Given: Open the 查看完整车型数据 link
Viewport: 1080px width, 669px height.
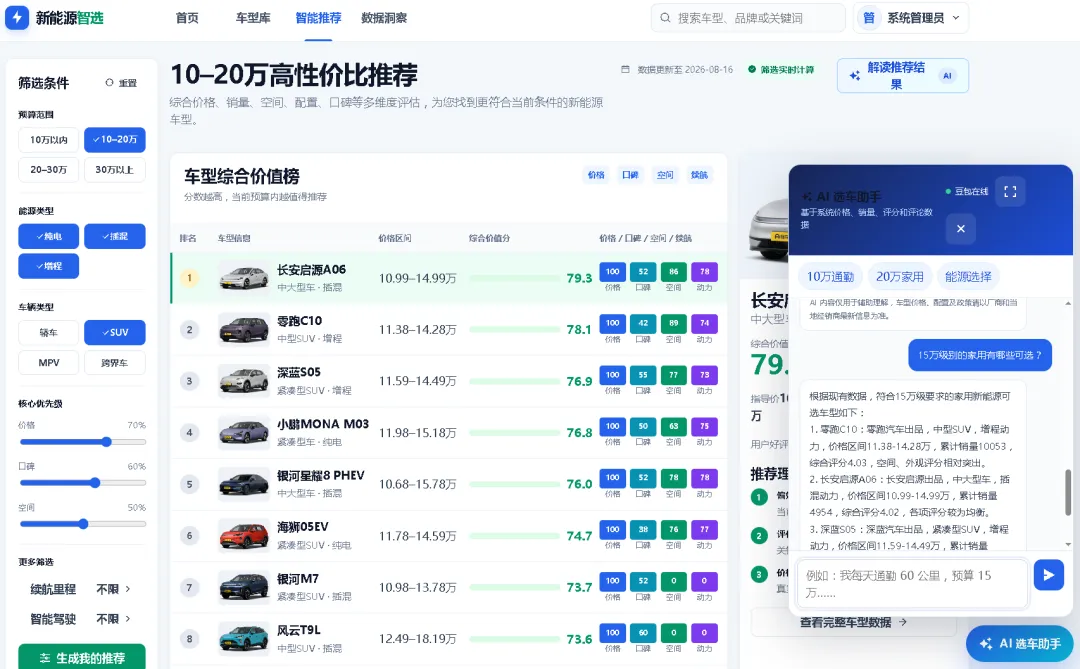Looking at the screenshot, I should pyautogui.click(x=853, y=622).
